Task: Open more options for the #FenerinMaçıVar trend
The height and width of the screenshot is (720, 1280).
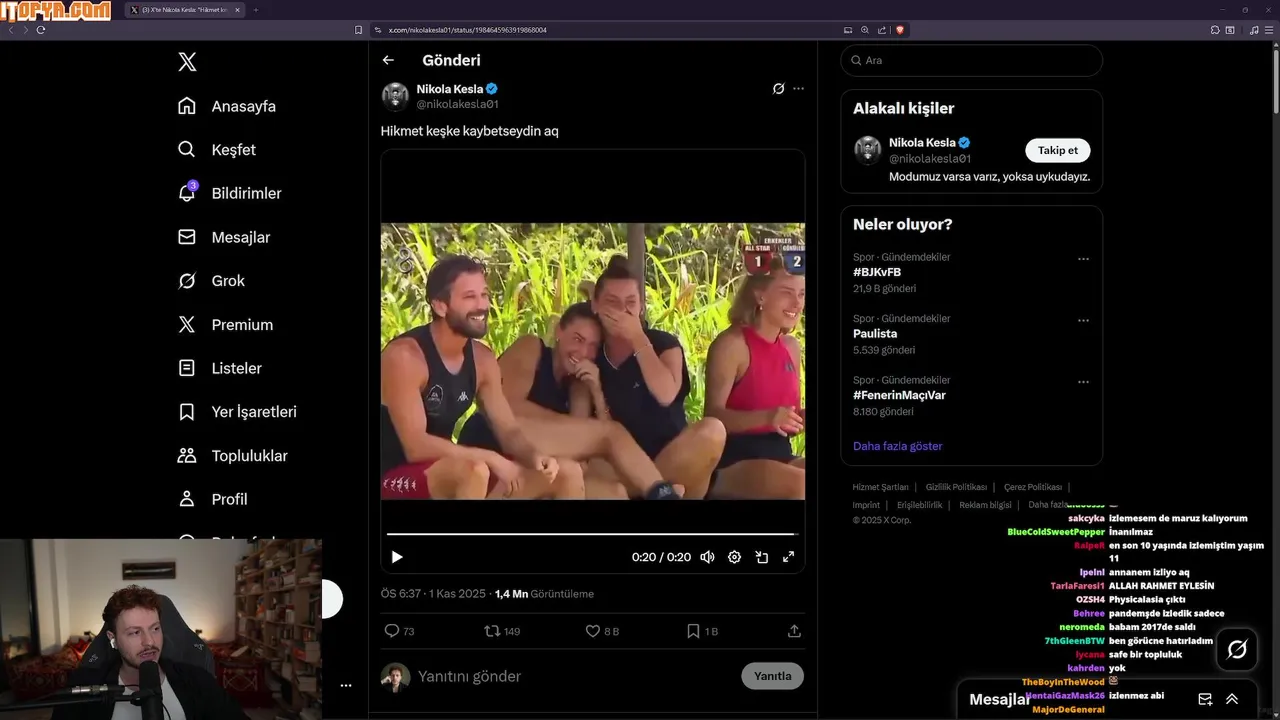Action: tap(1083, 382)
